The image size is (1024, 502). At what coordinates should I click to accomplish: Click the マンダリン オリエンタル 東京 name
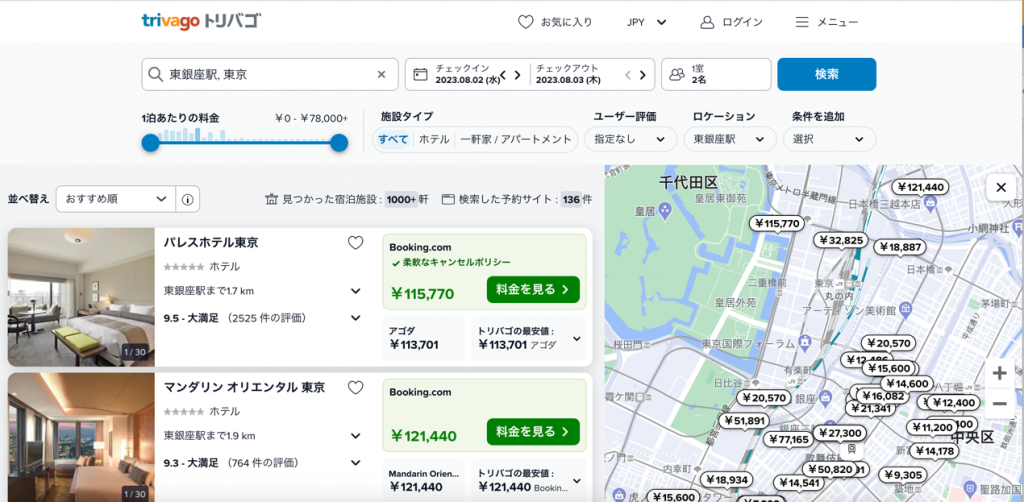click(x=244, y=387)
